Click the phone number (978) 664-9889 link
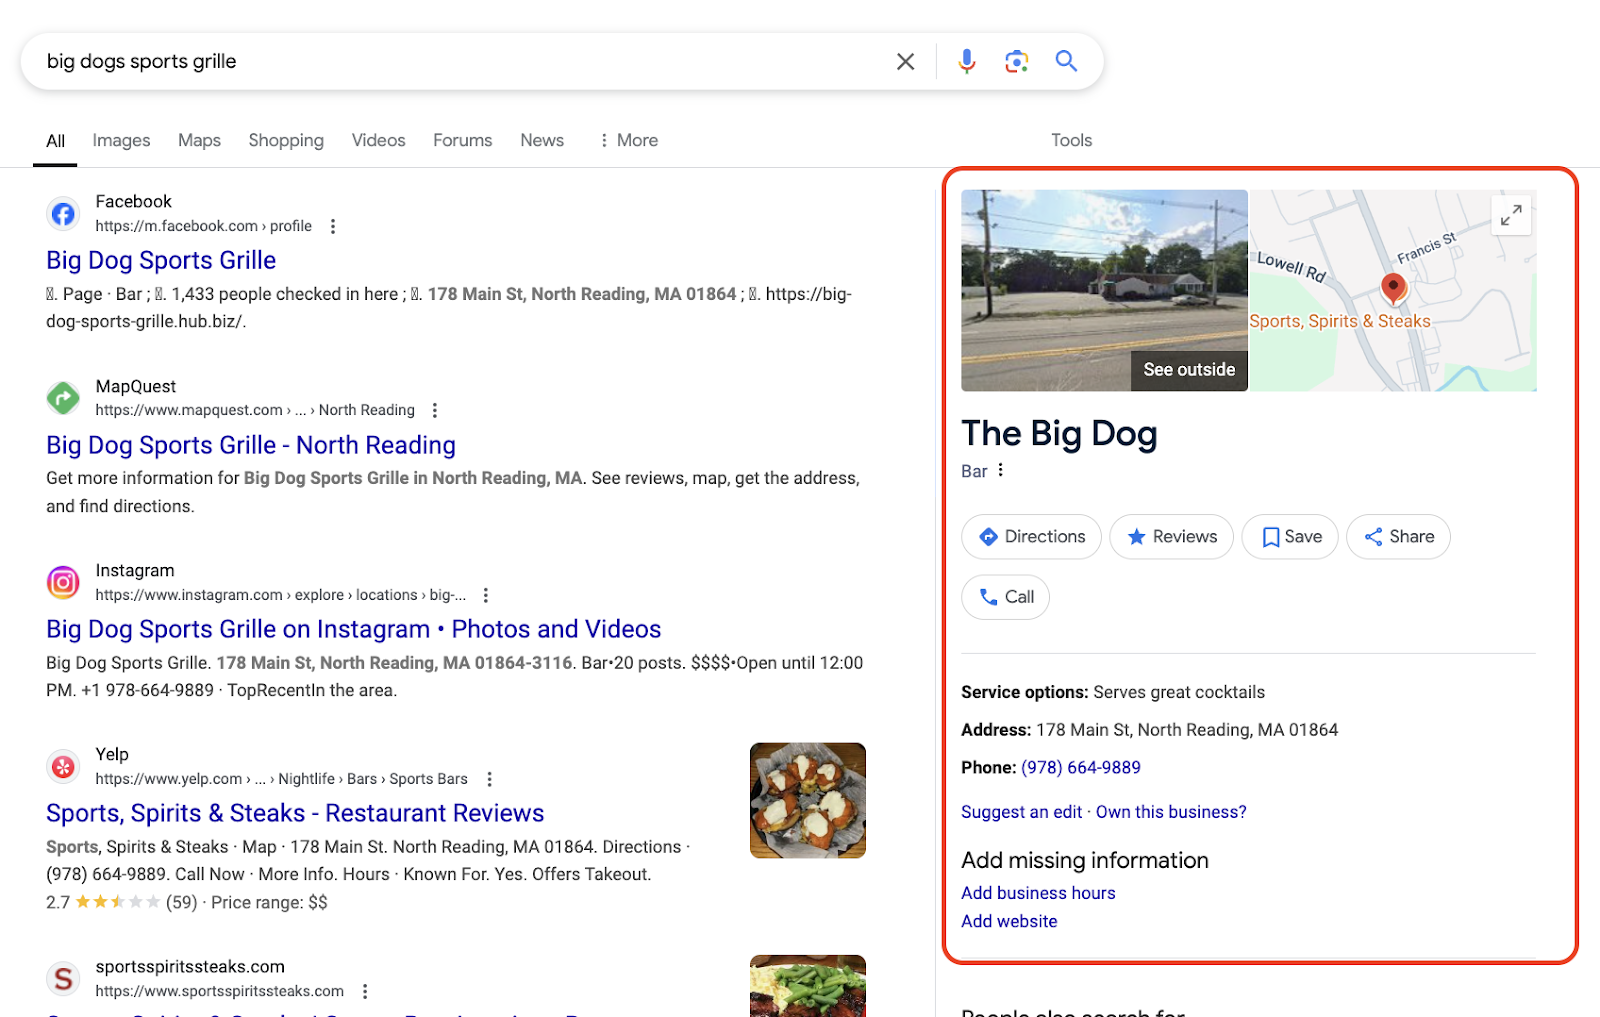The image size is (1600, 1017). click(1080, 768)
